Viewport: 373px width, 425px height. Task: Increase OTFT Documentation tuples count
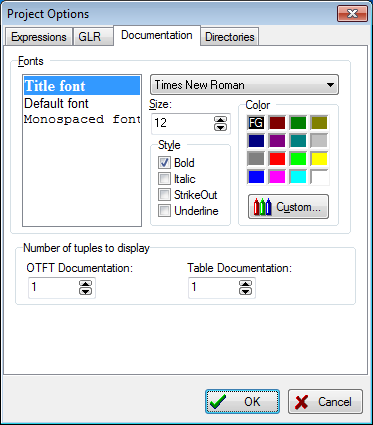pos(86,284)
